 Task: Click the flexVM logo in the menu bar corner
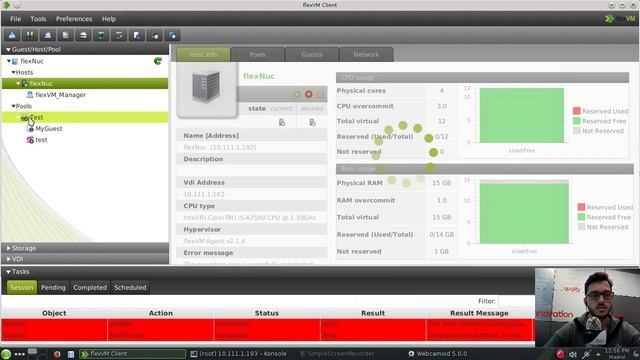(x=620, y=19)
